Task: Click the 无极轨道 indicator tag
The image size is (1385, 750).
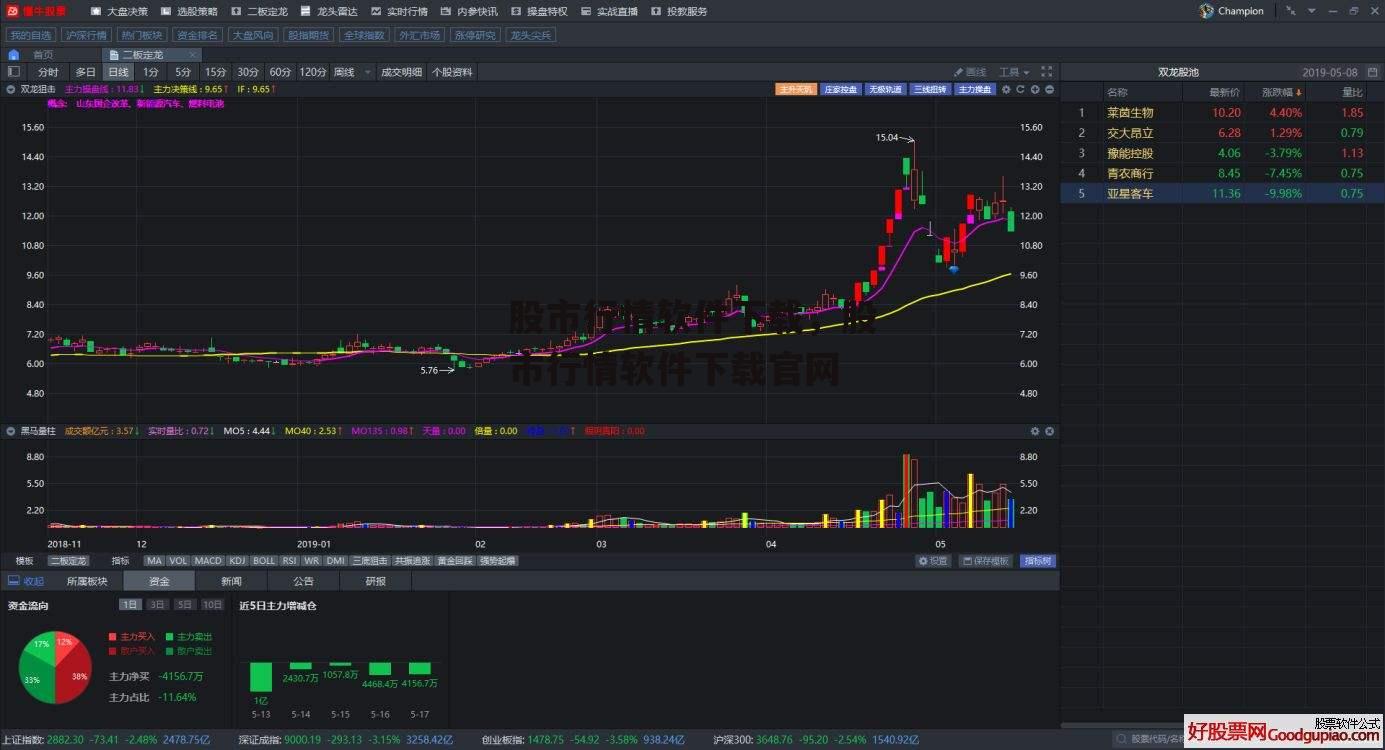Action: (x=885, y=89)
